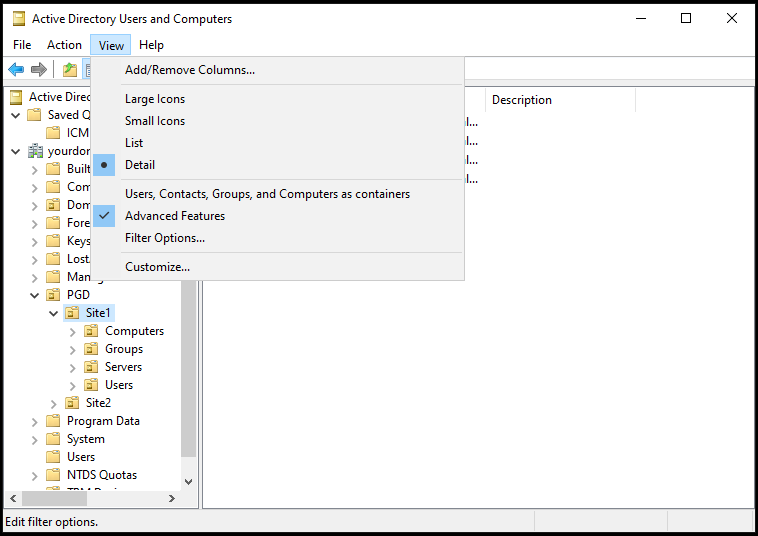Select the Site2 tree item label
Viewport: 758px width, 536px height.
click(x=98, y=403)
